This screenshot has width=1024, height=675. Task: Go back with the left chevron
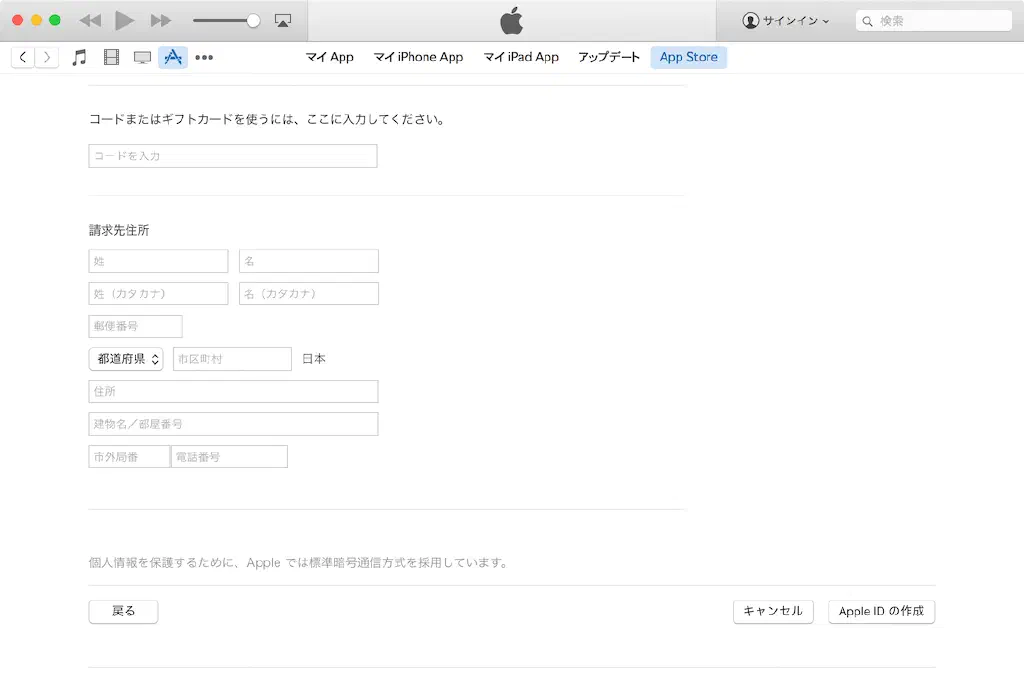23,58
